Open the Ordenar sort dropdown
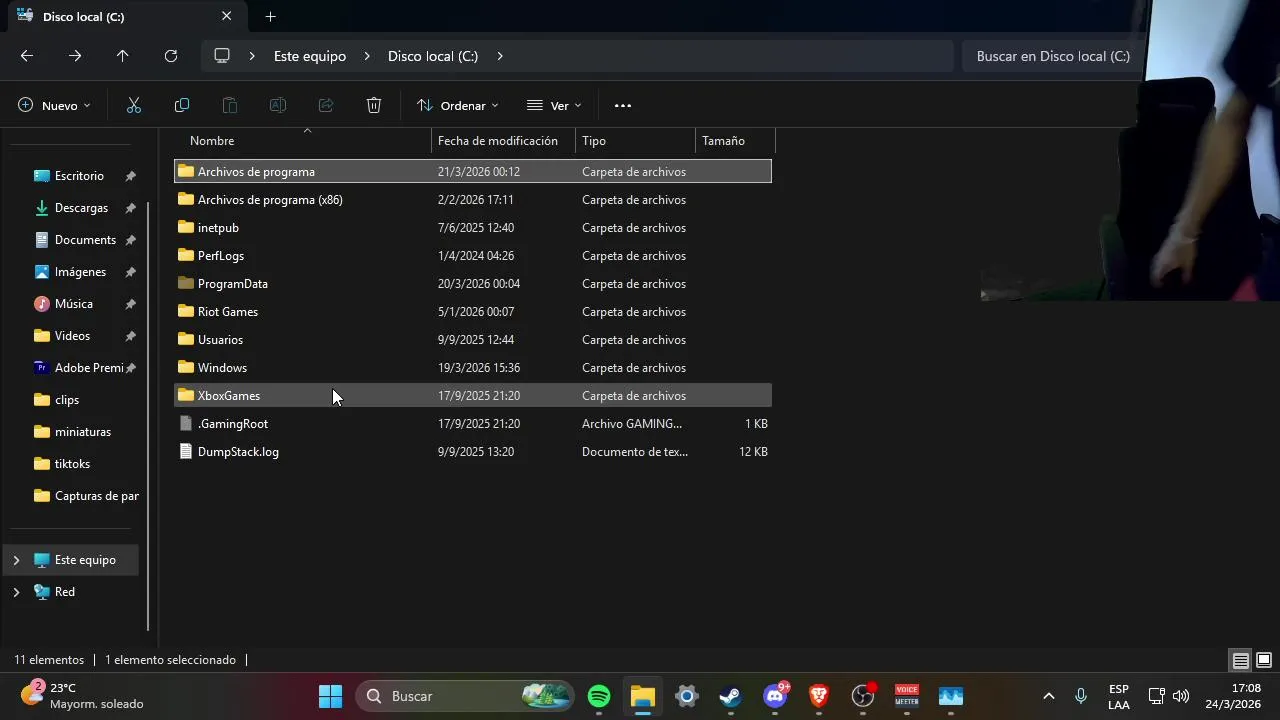 (x=457, y=105)
